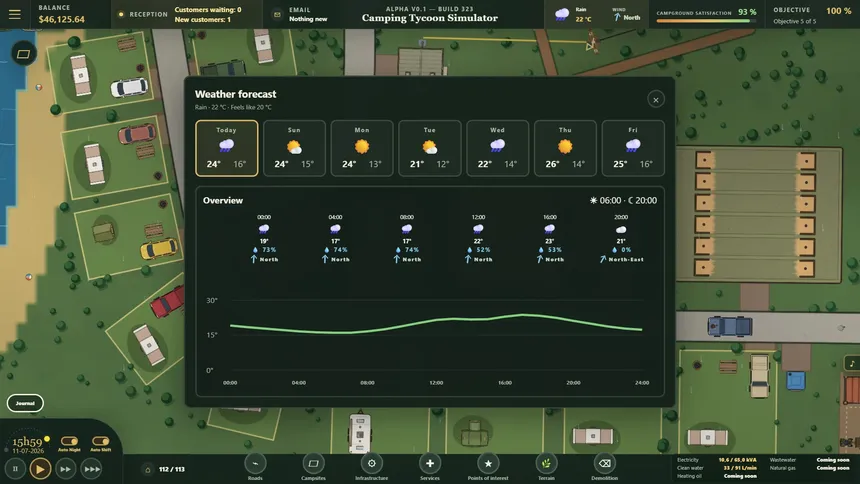
Task: Click the 16:00 hourly rain icon
Action: (550, 228)
